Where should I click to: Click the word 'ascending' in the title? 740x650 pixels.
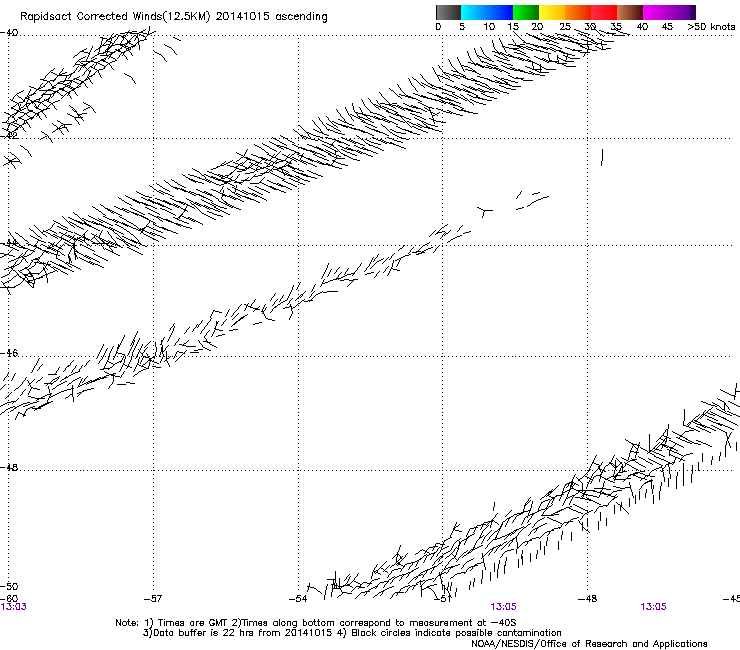pyautogui.click(x=301, y=17)
